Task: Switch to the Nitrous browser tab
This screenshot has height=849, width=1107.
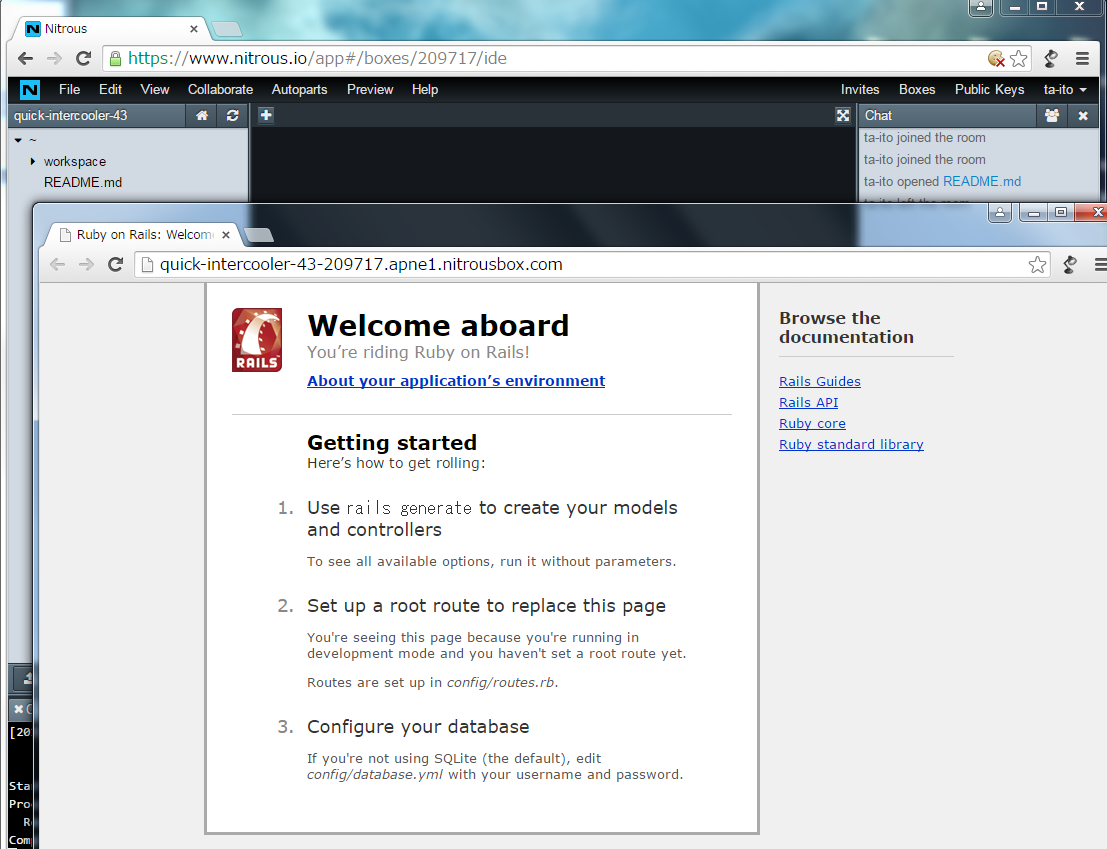Action: [109, 29]
